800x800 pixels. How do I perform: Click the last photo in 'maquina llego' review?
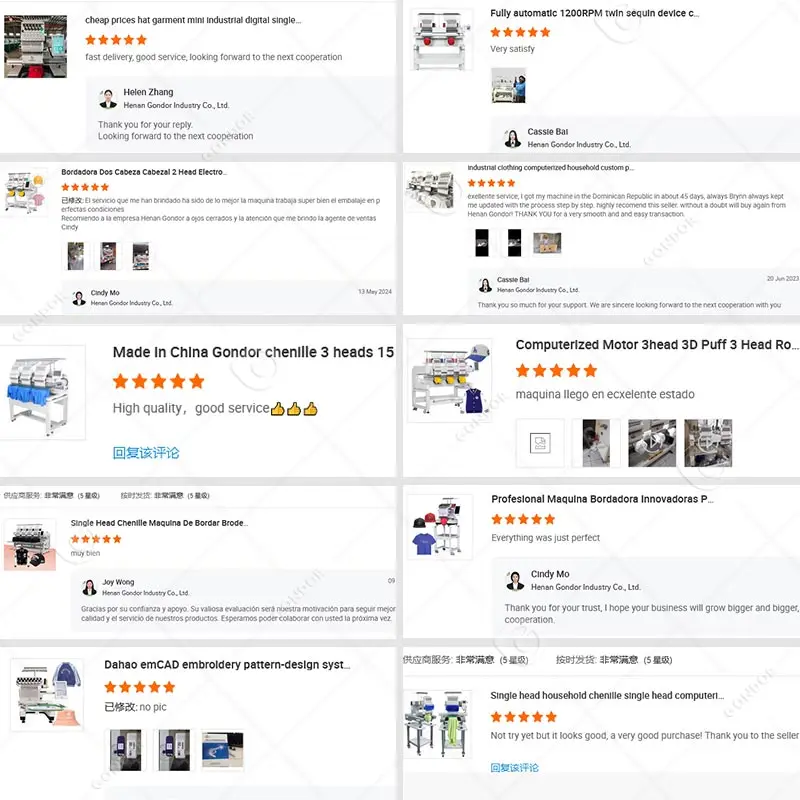coord(708,443)
